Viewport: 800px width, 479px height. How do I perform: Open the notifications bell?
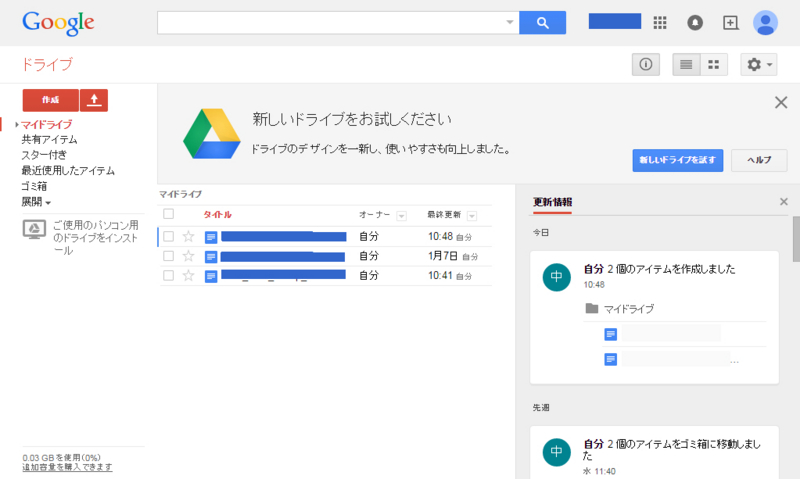click(694, 22)
